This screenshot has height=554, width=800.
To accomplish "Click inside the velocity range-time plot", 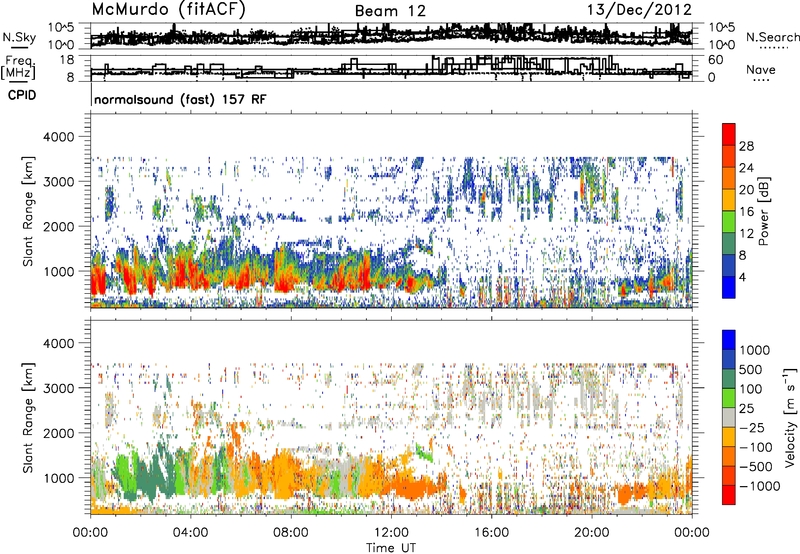I will (391, 417).
